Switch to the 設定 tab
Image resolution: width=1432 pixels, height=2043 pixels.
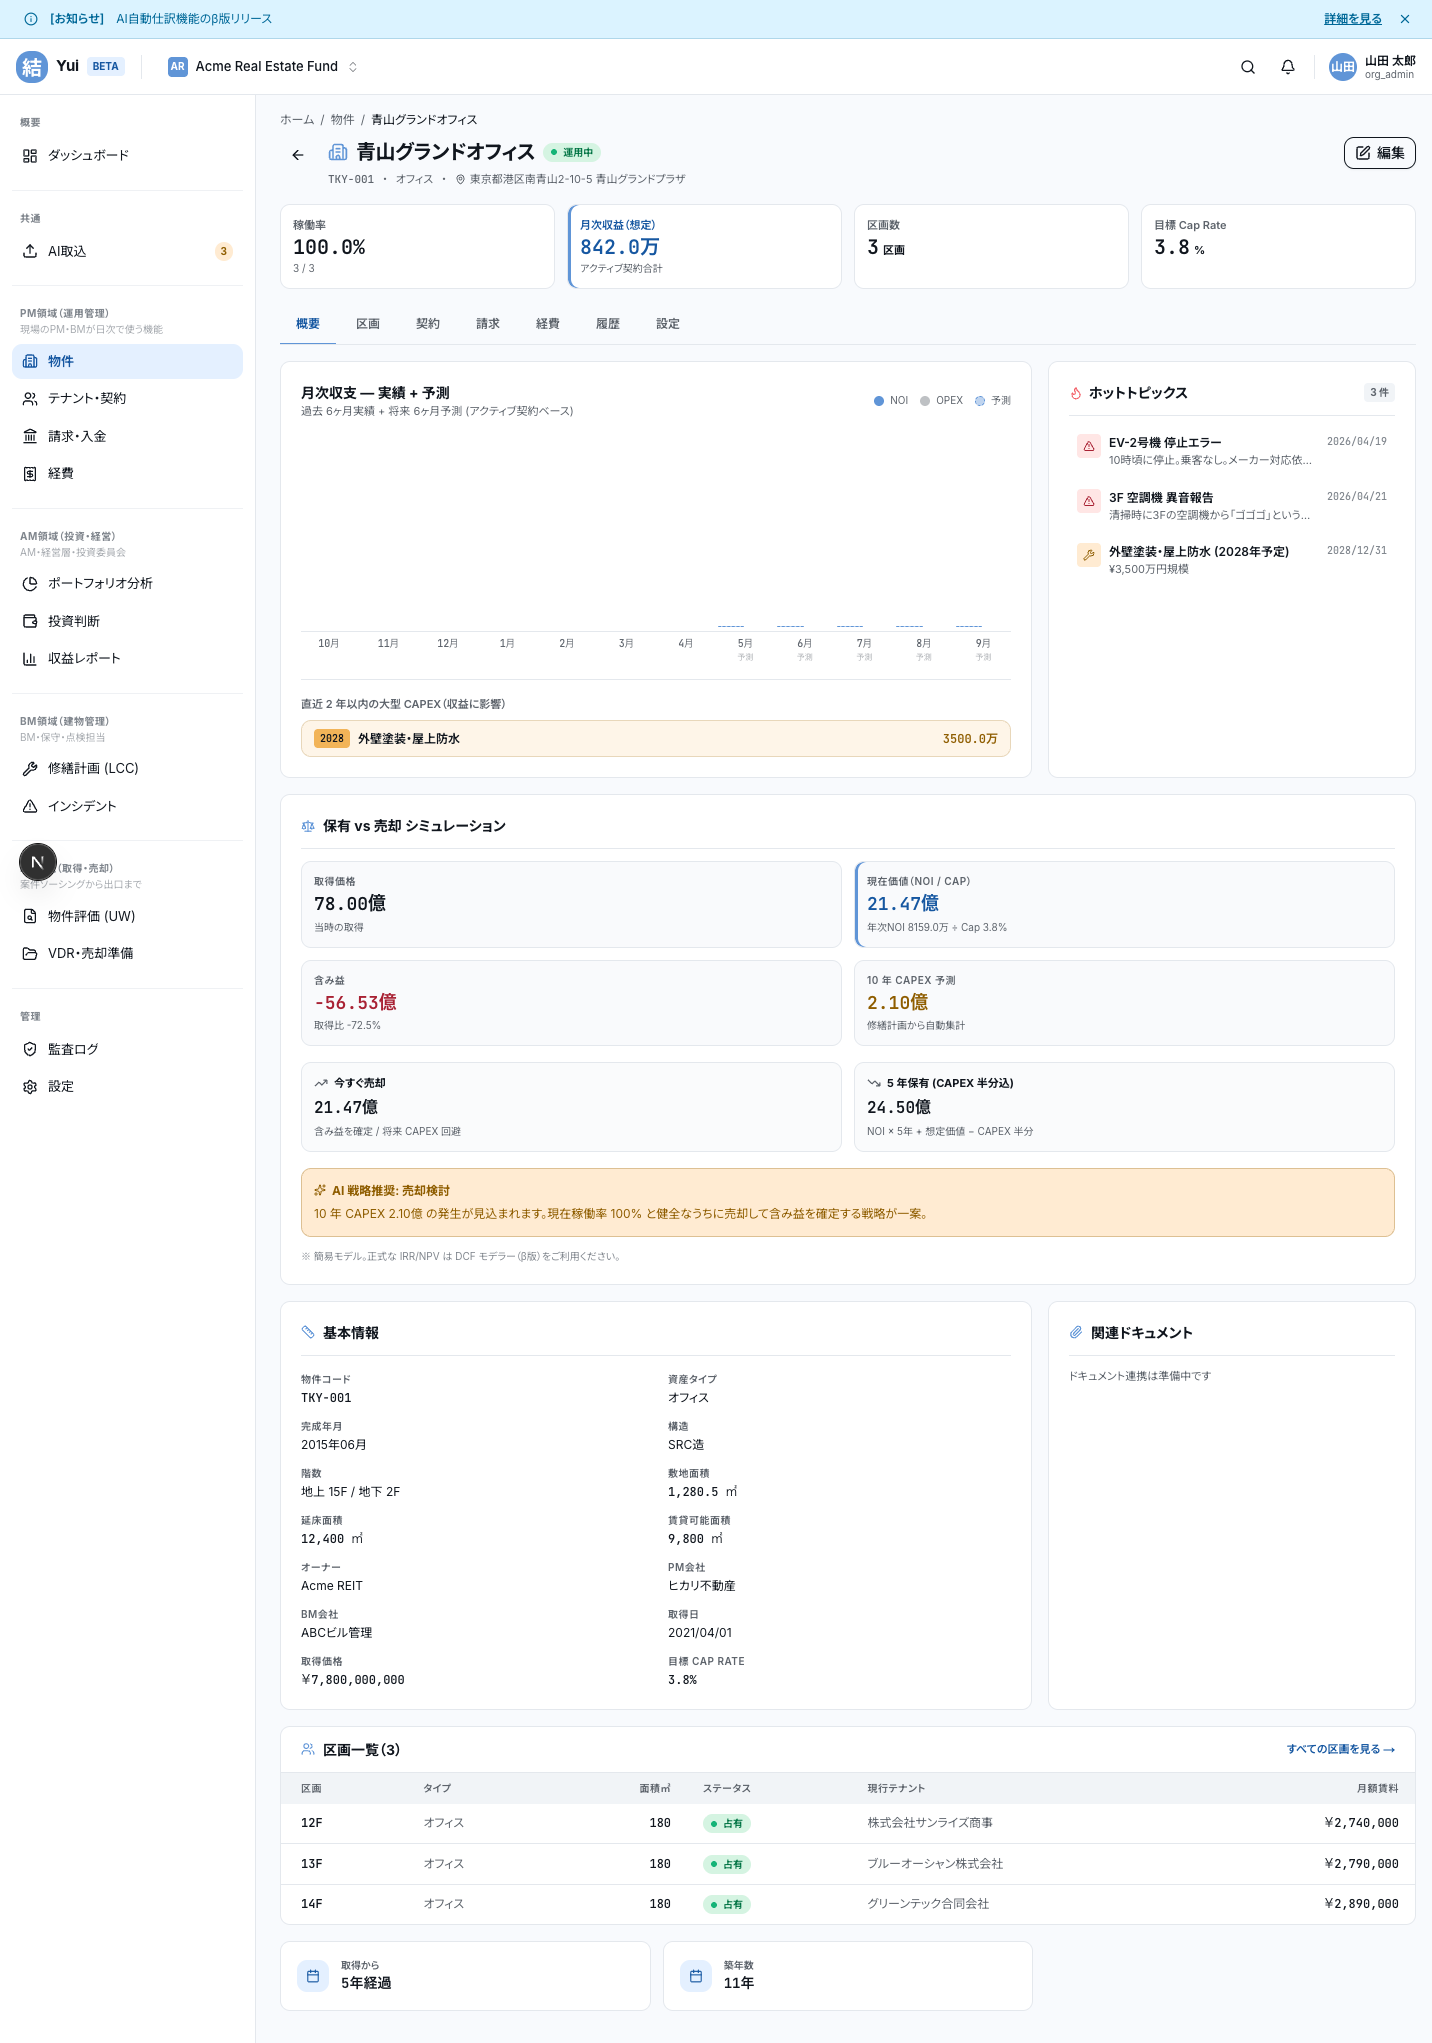[668, 324]
